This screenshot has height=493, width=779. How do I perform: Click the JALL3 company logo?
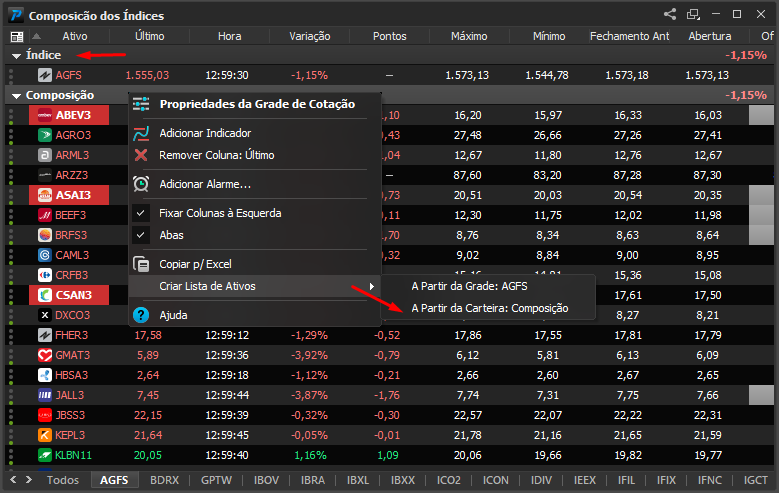click(x=45, y=395)
